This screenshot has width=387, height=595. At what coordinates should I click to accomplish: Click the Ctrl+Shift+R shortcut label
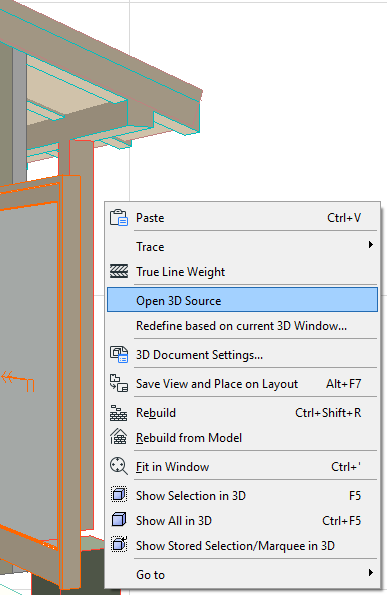328,412
